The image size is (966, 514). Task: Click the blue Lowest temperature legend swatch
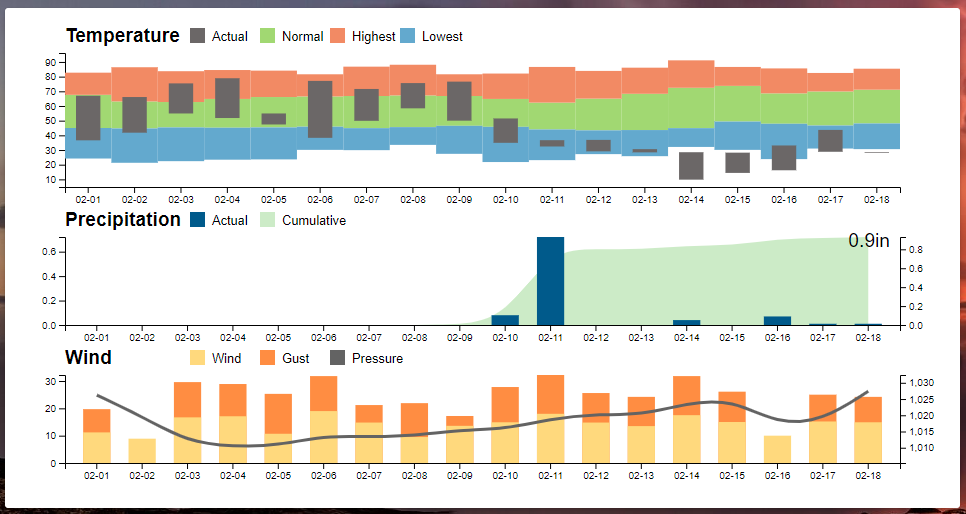point(408,36)
